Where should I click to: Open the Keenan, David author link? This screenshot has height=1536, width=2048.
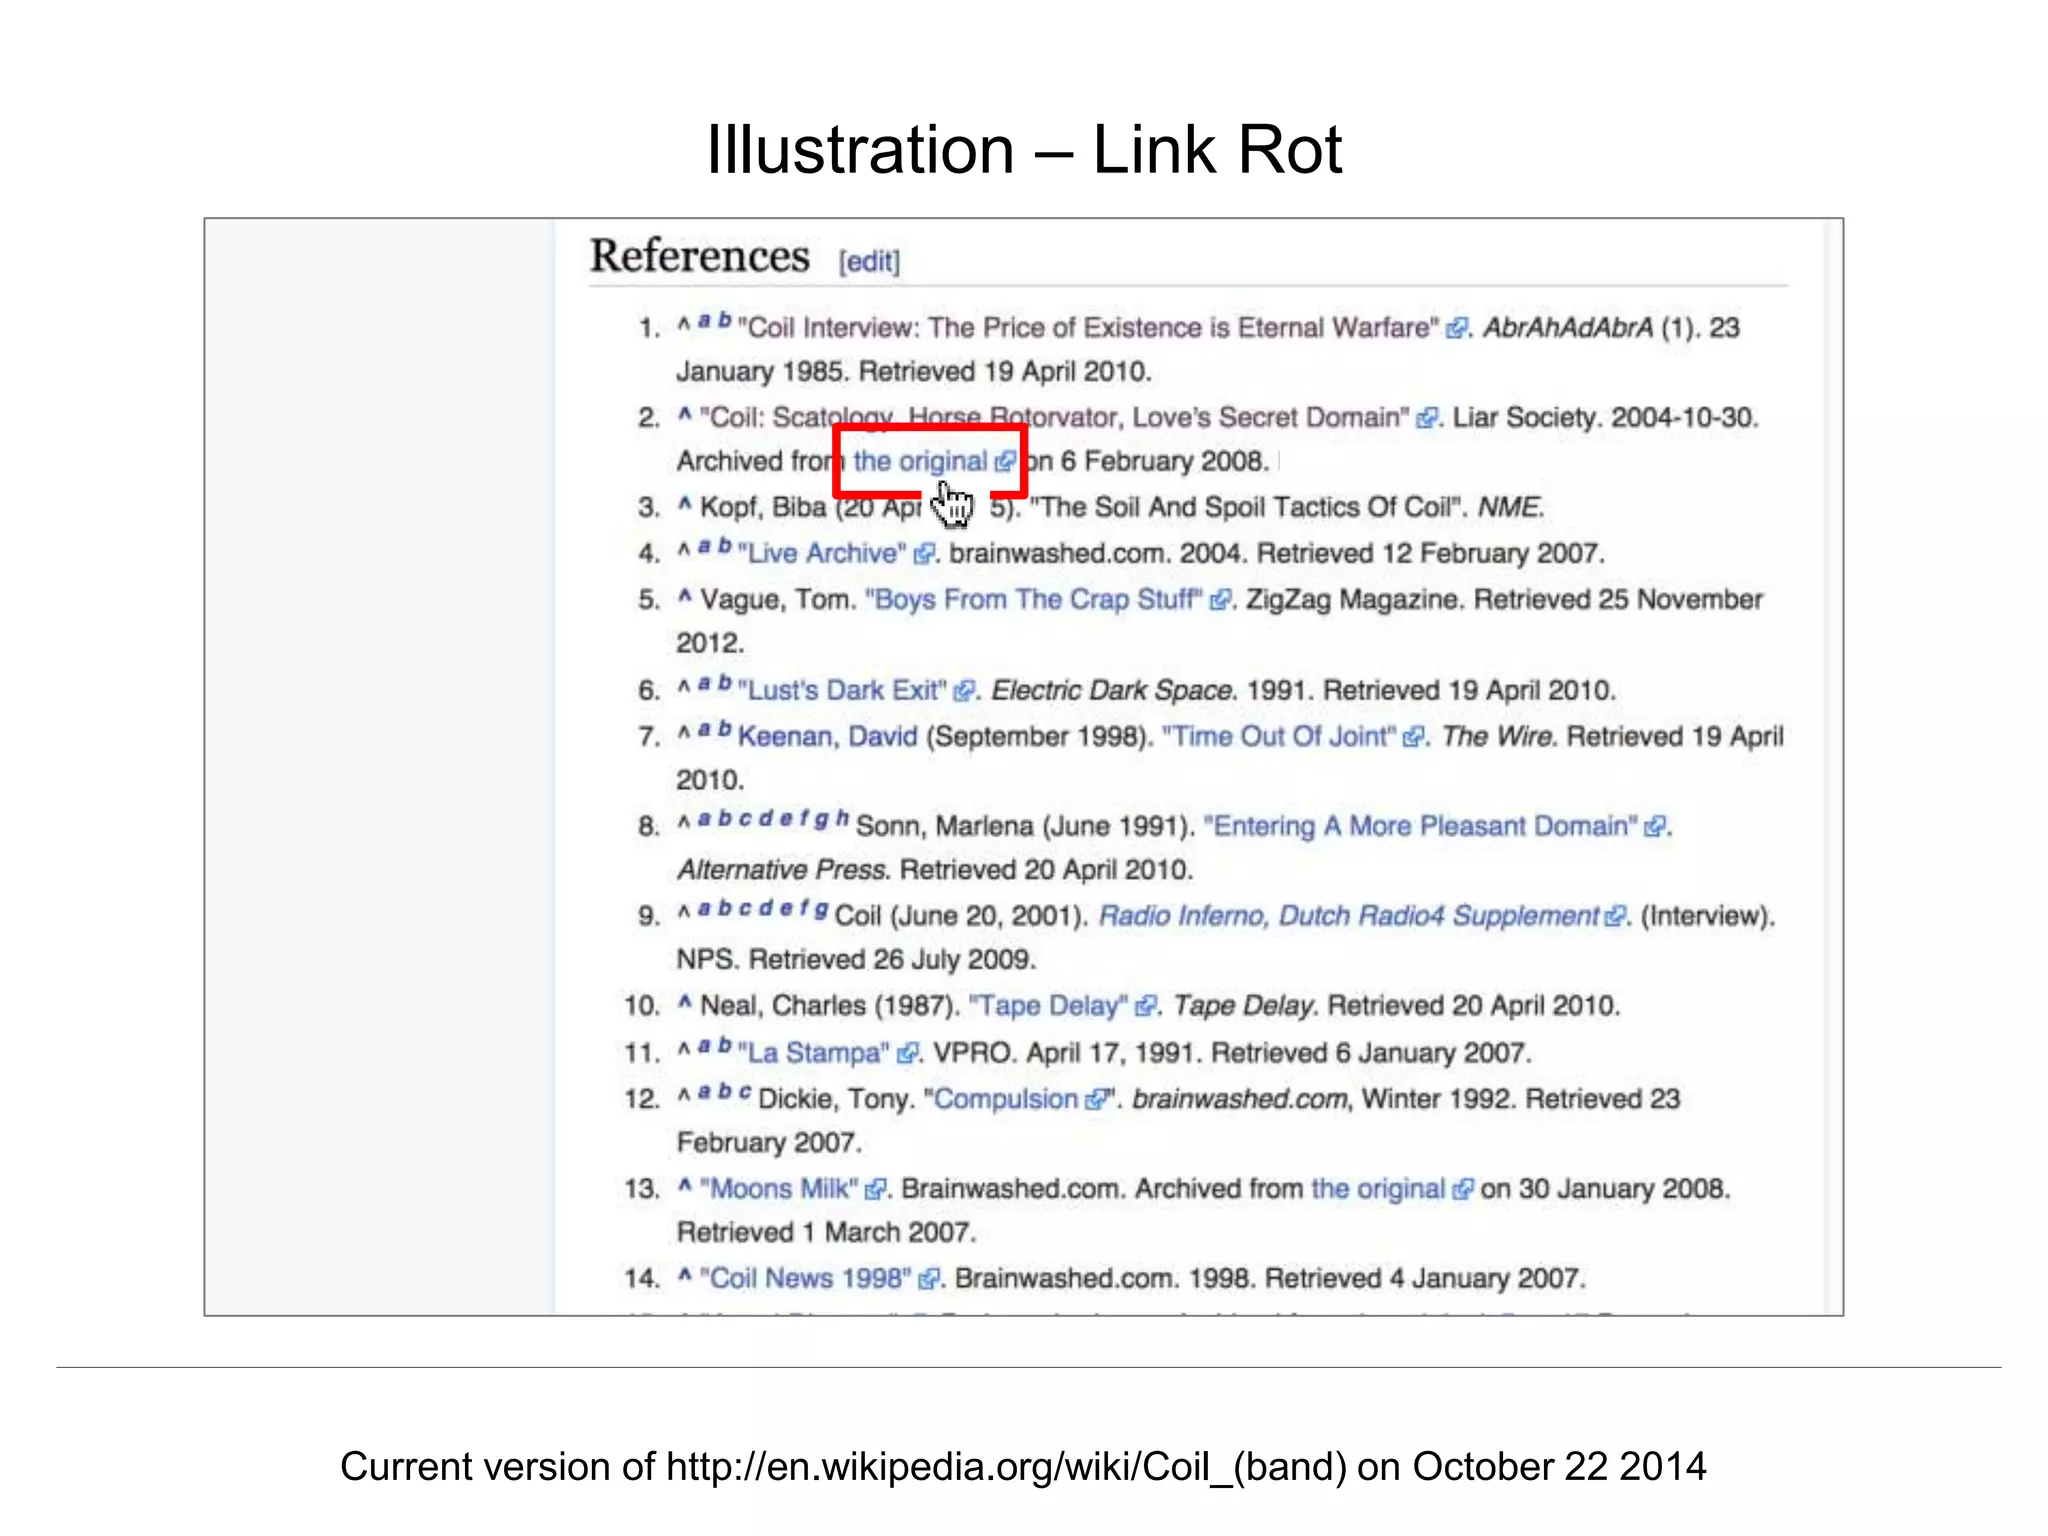coord(827,737)
